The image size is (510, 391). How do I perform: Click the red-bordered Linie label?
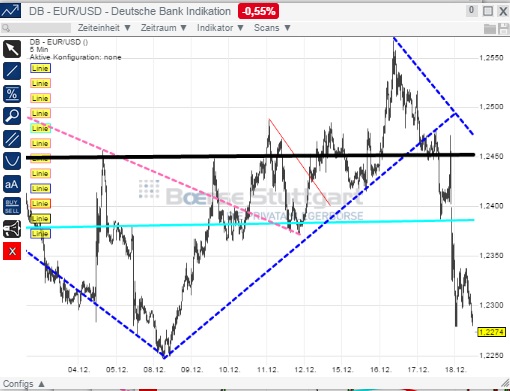[x=40, y=204]
